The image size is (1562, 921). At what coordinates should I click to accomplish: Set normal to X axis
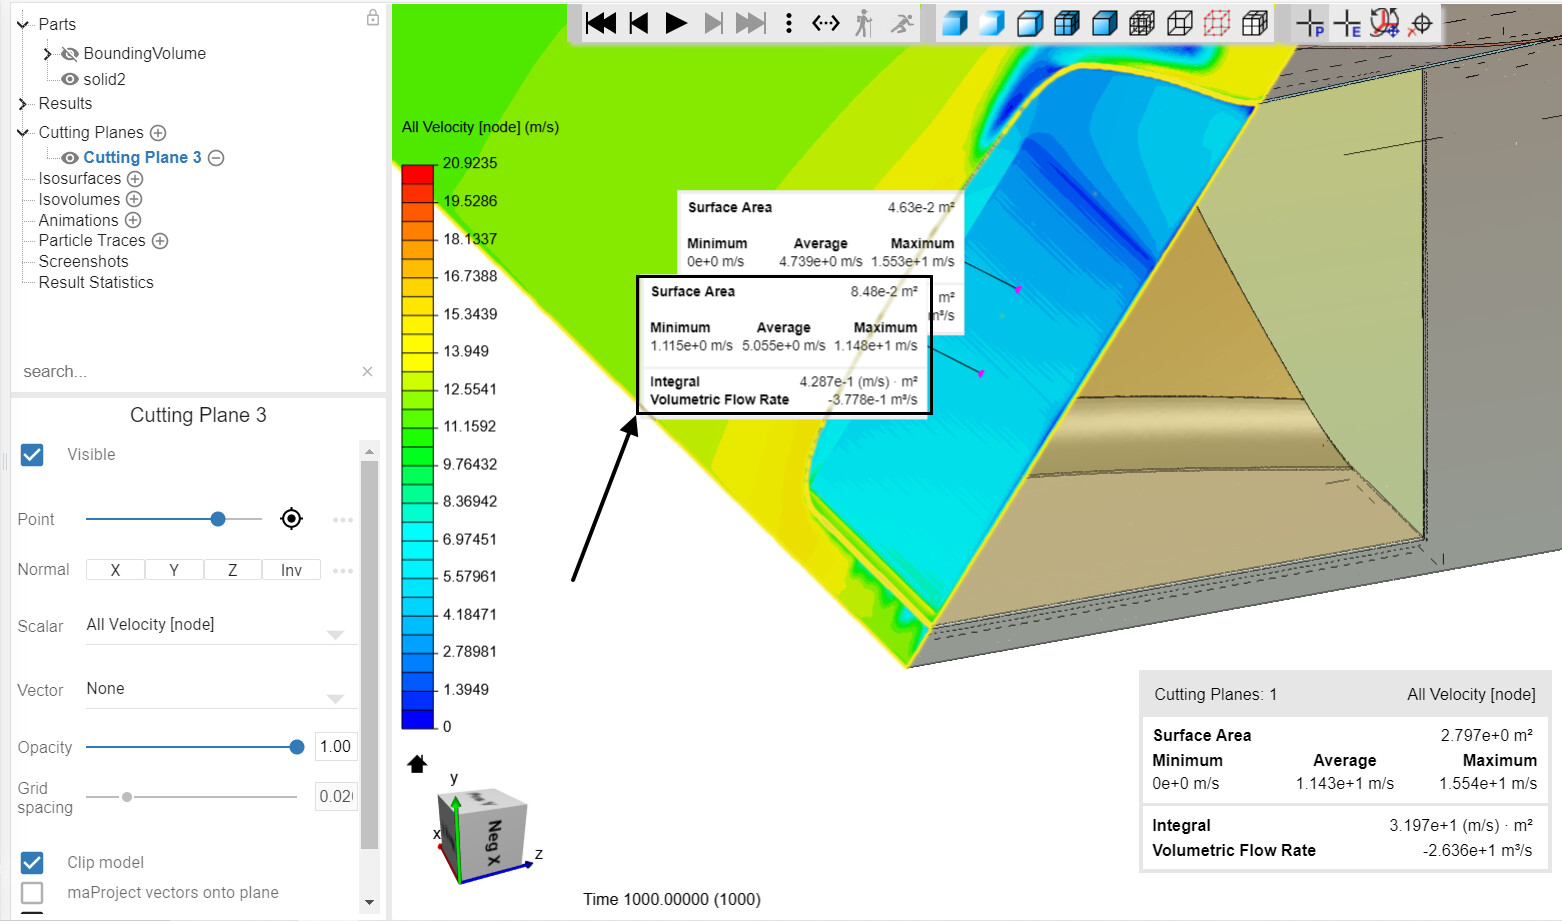tap(115, 570)
